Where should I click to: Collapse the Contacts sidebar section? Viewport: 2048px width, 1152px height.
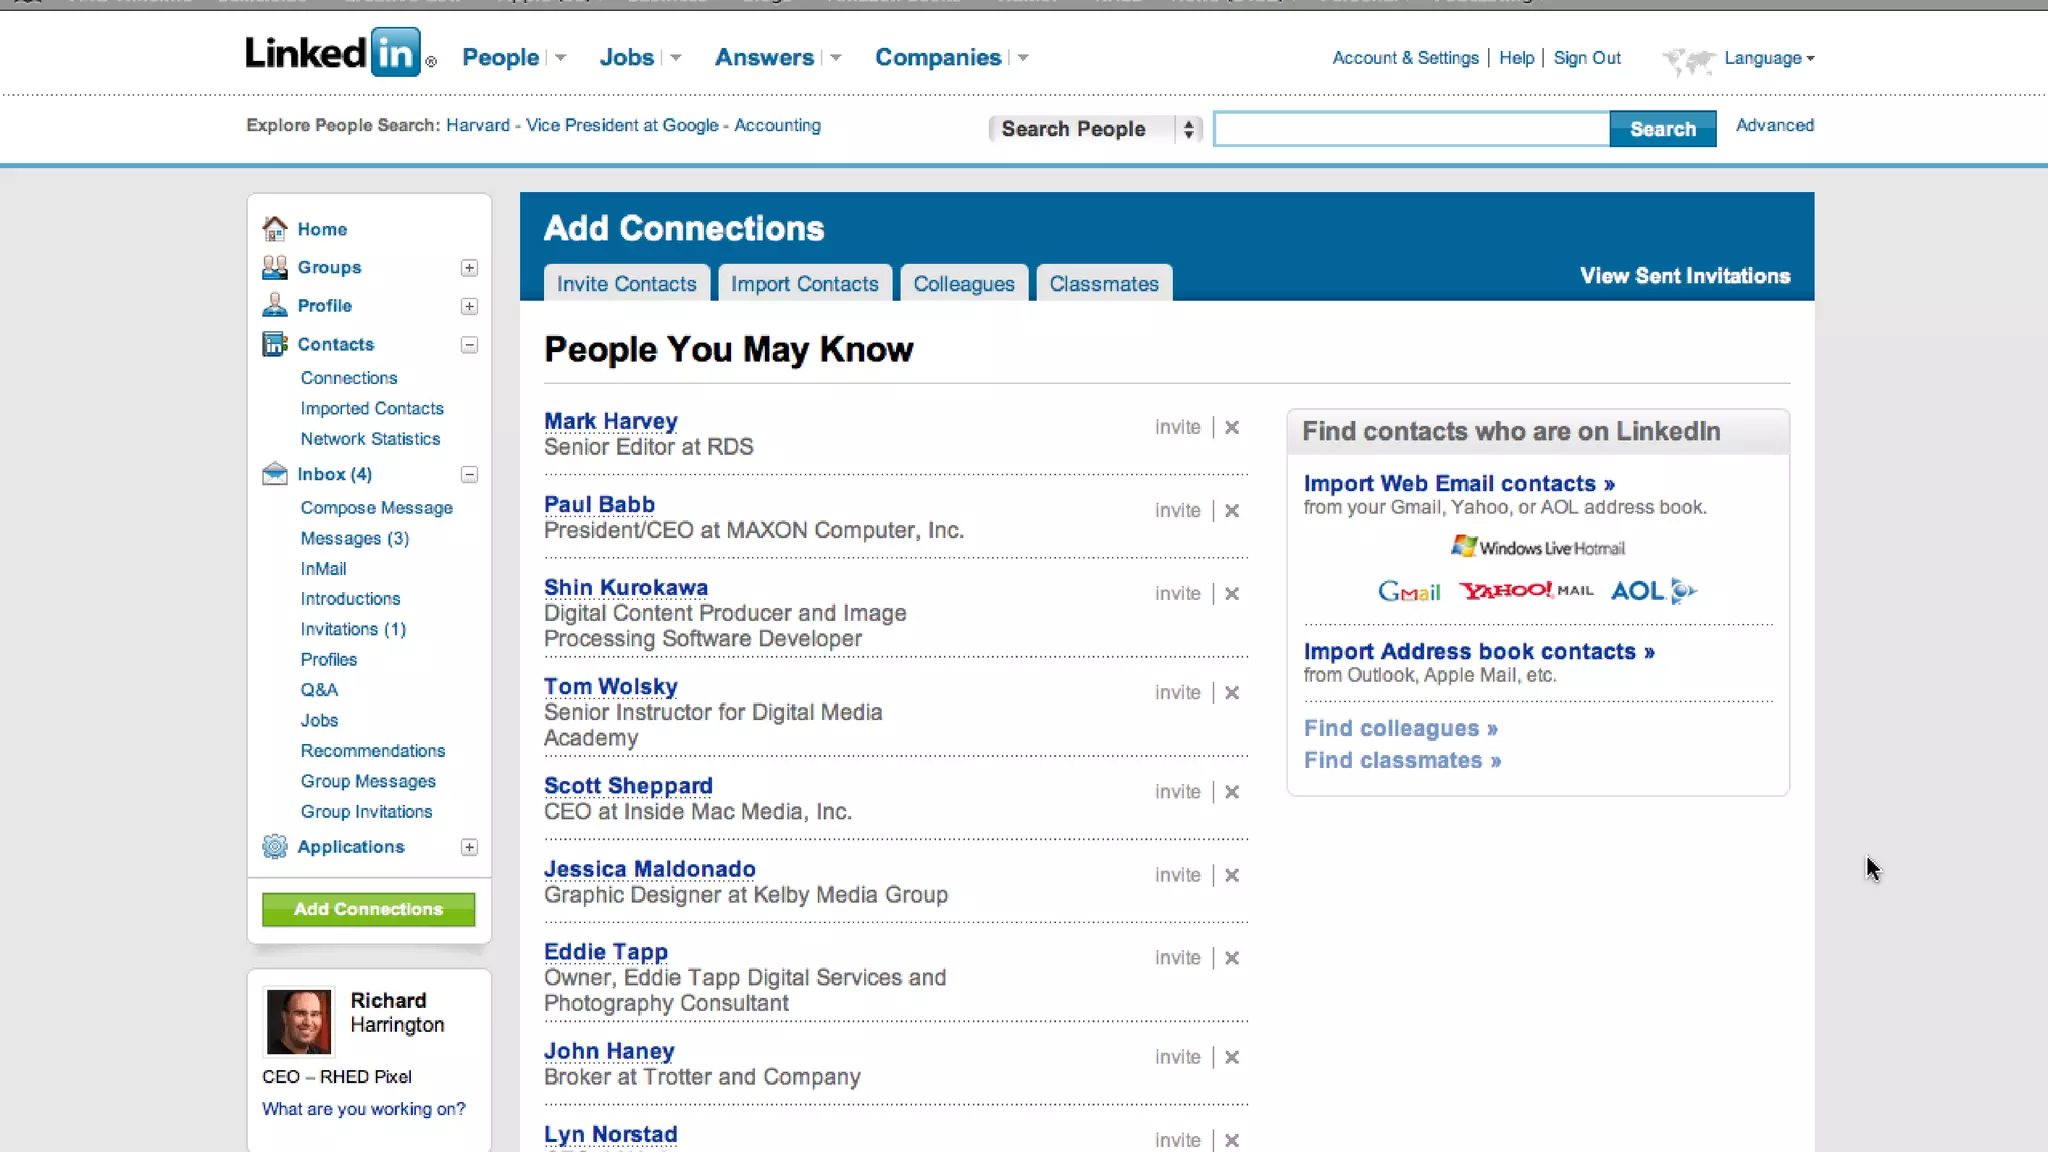coord(469,345)
